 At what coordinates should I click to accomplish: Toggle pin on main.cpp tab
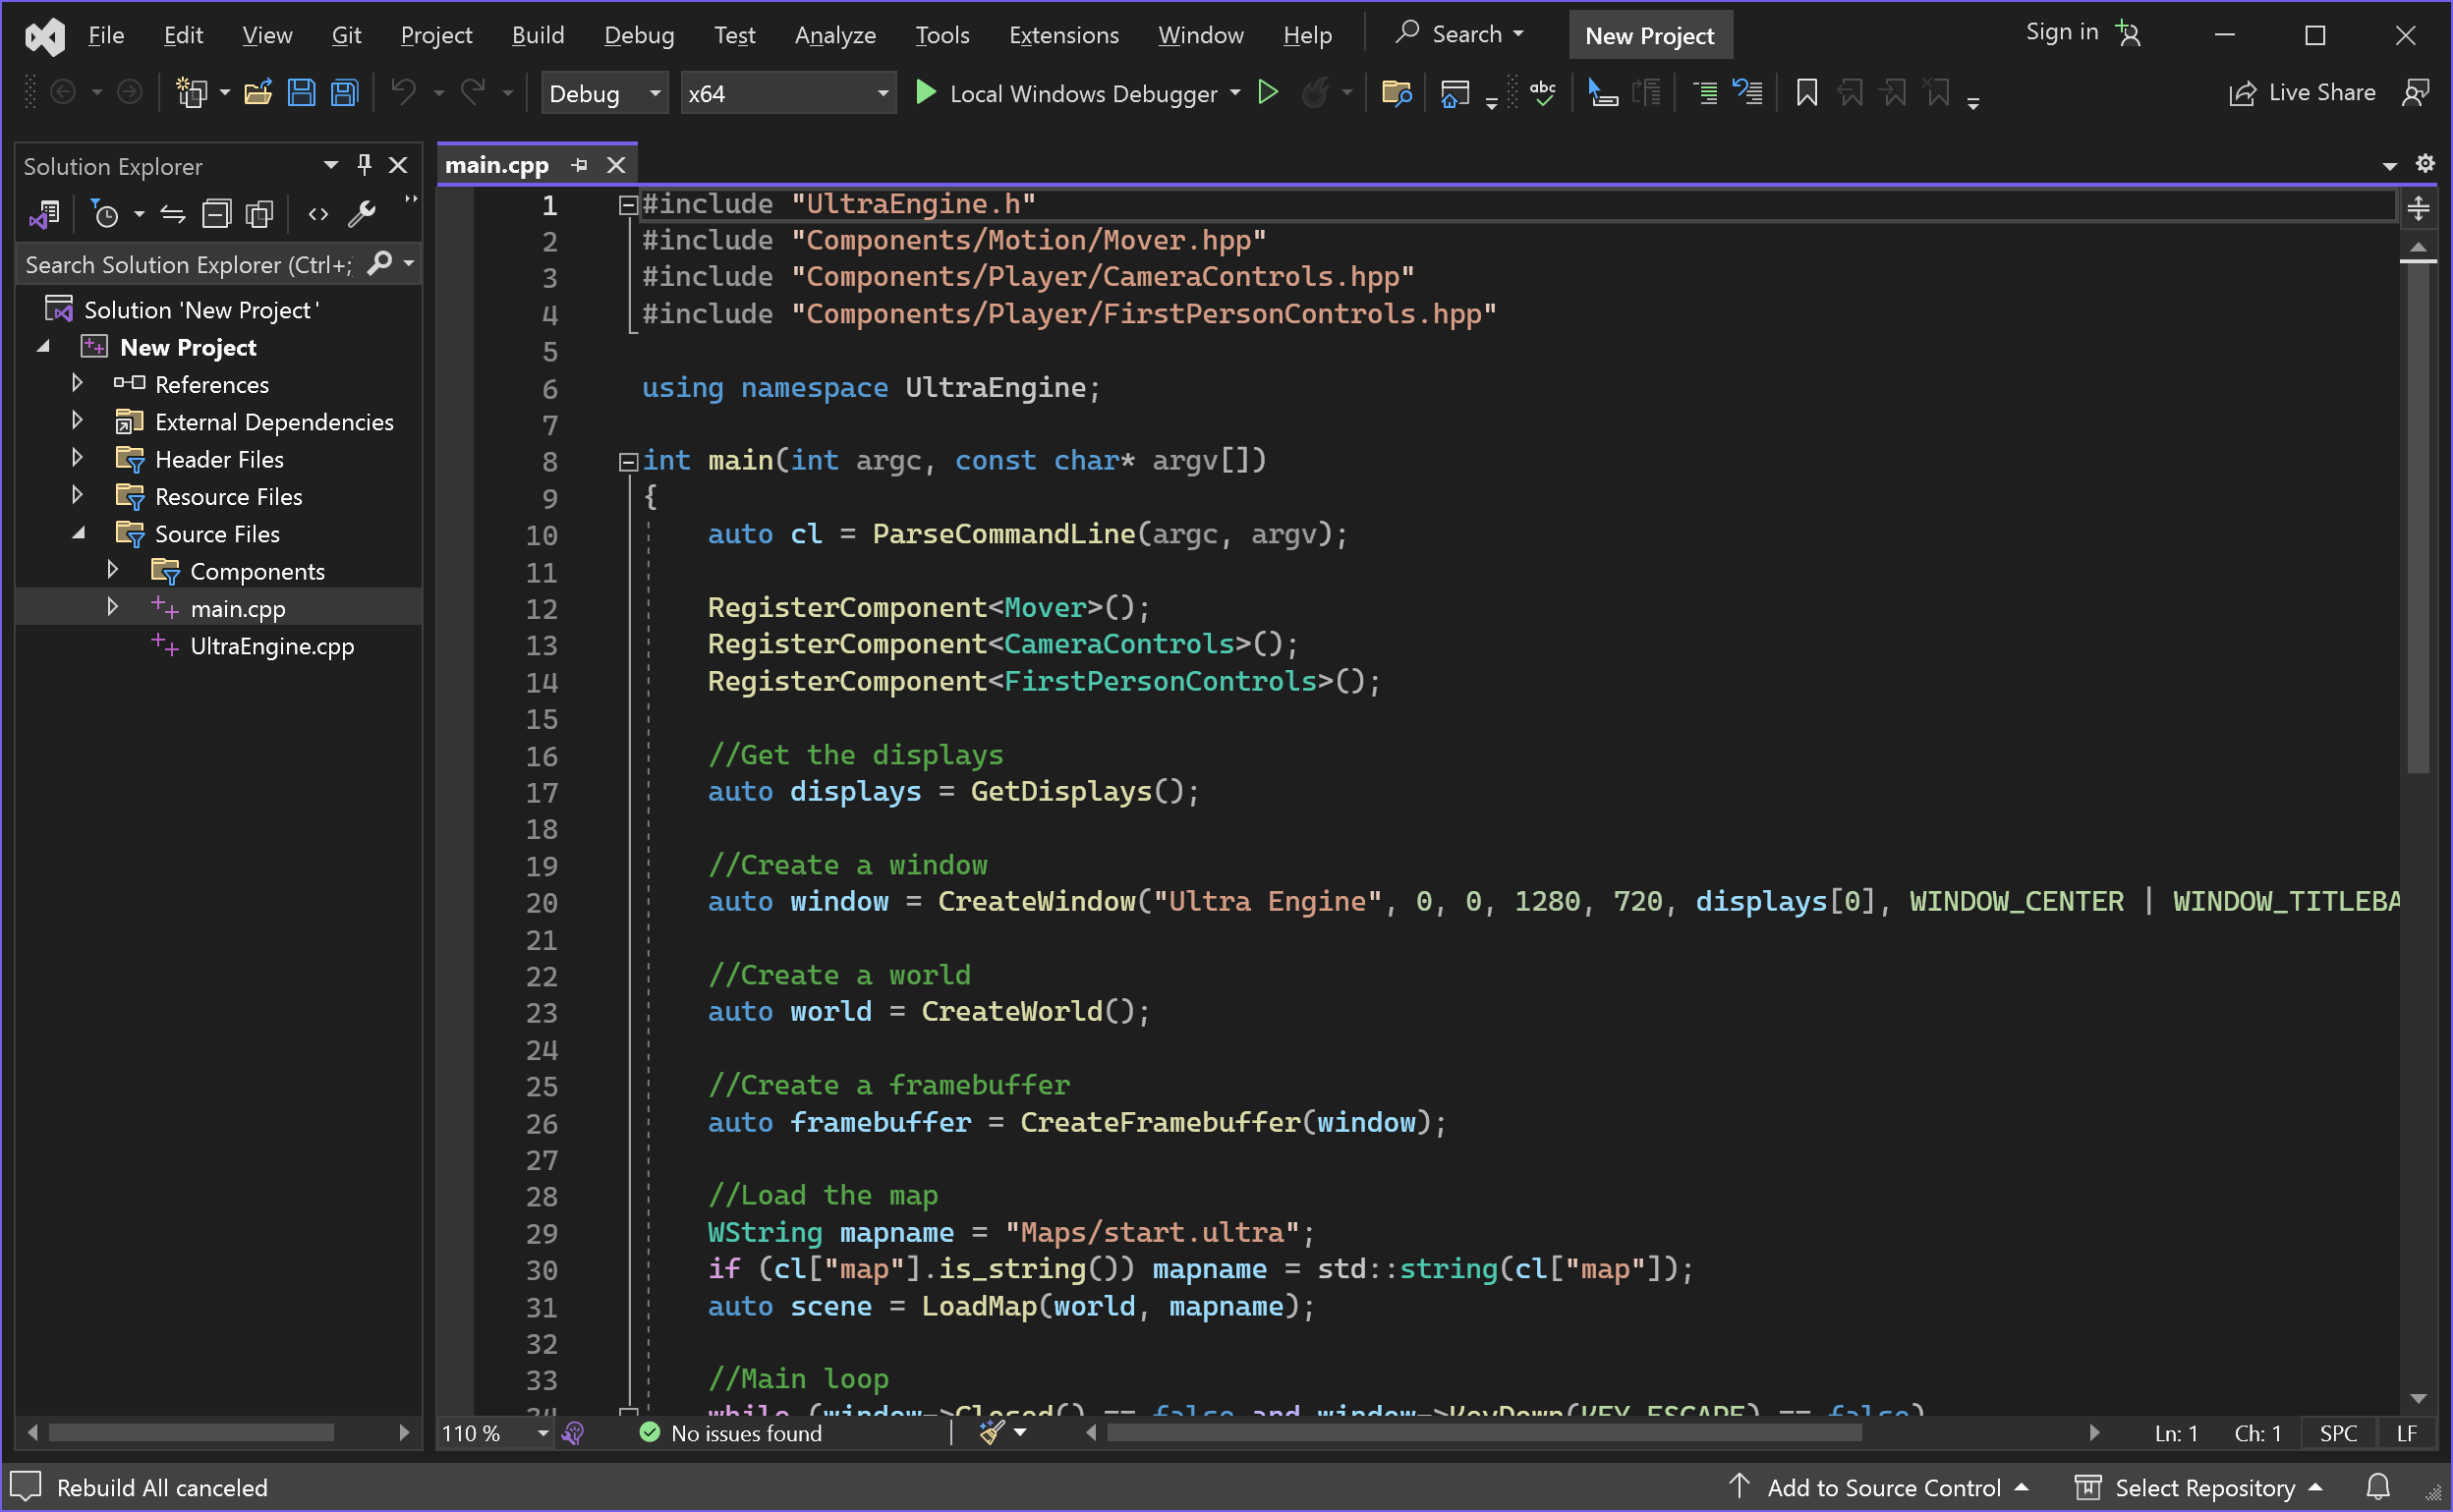pyautogui.click(x=579, y=165)
